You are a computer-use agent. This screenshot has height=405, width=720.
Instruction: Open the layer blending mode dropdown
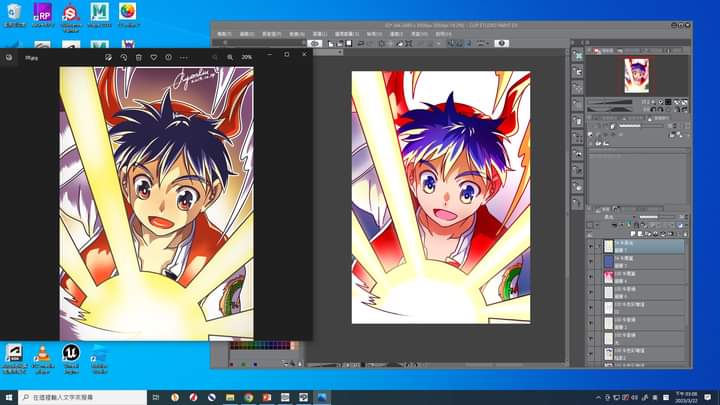615,217
